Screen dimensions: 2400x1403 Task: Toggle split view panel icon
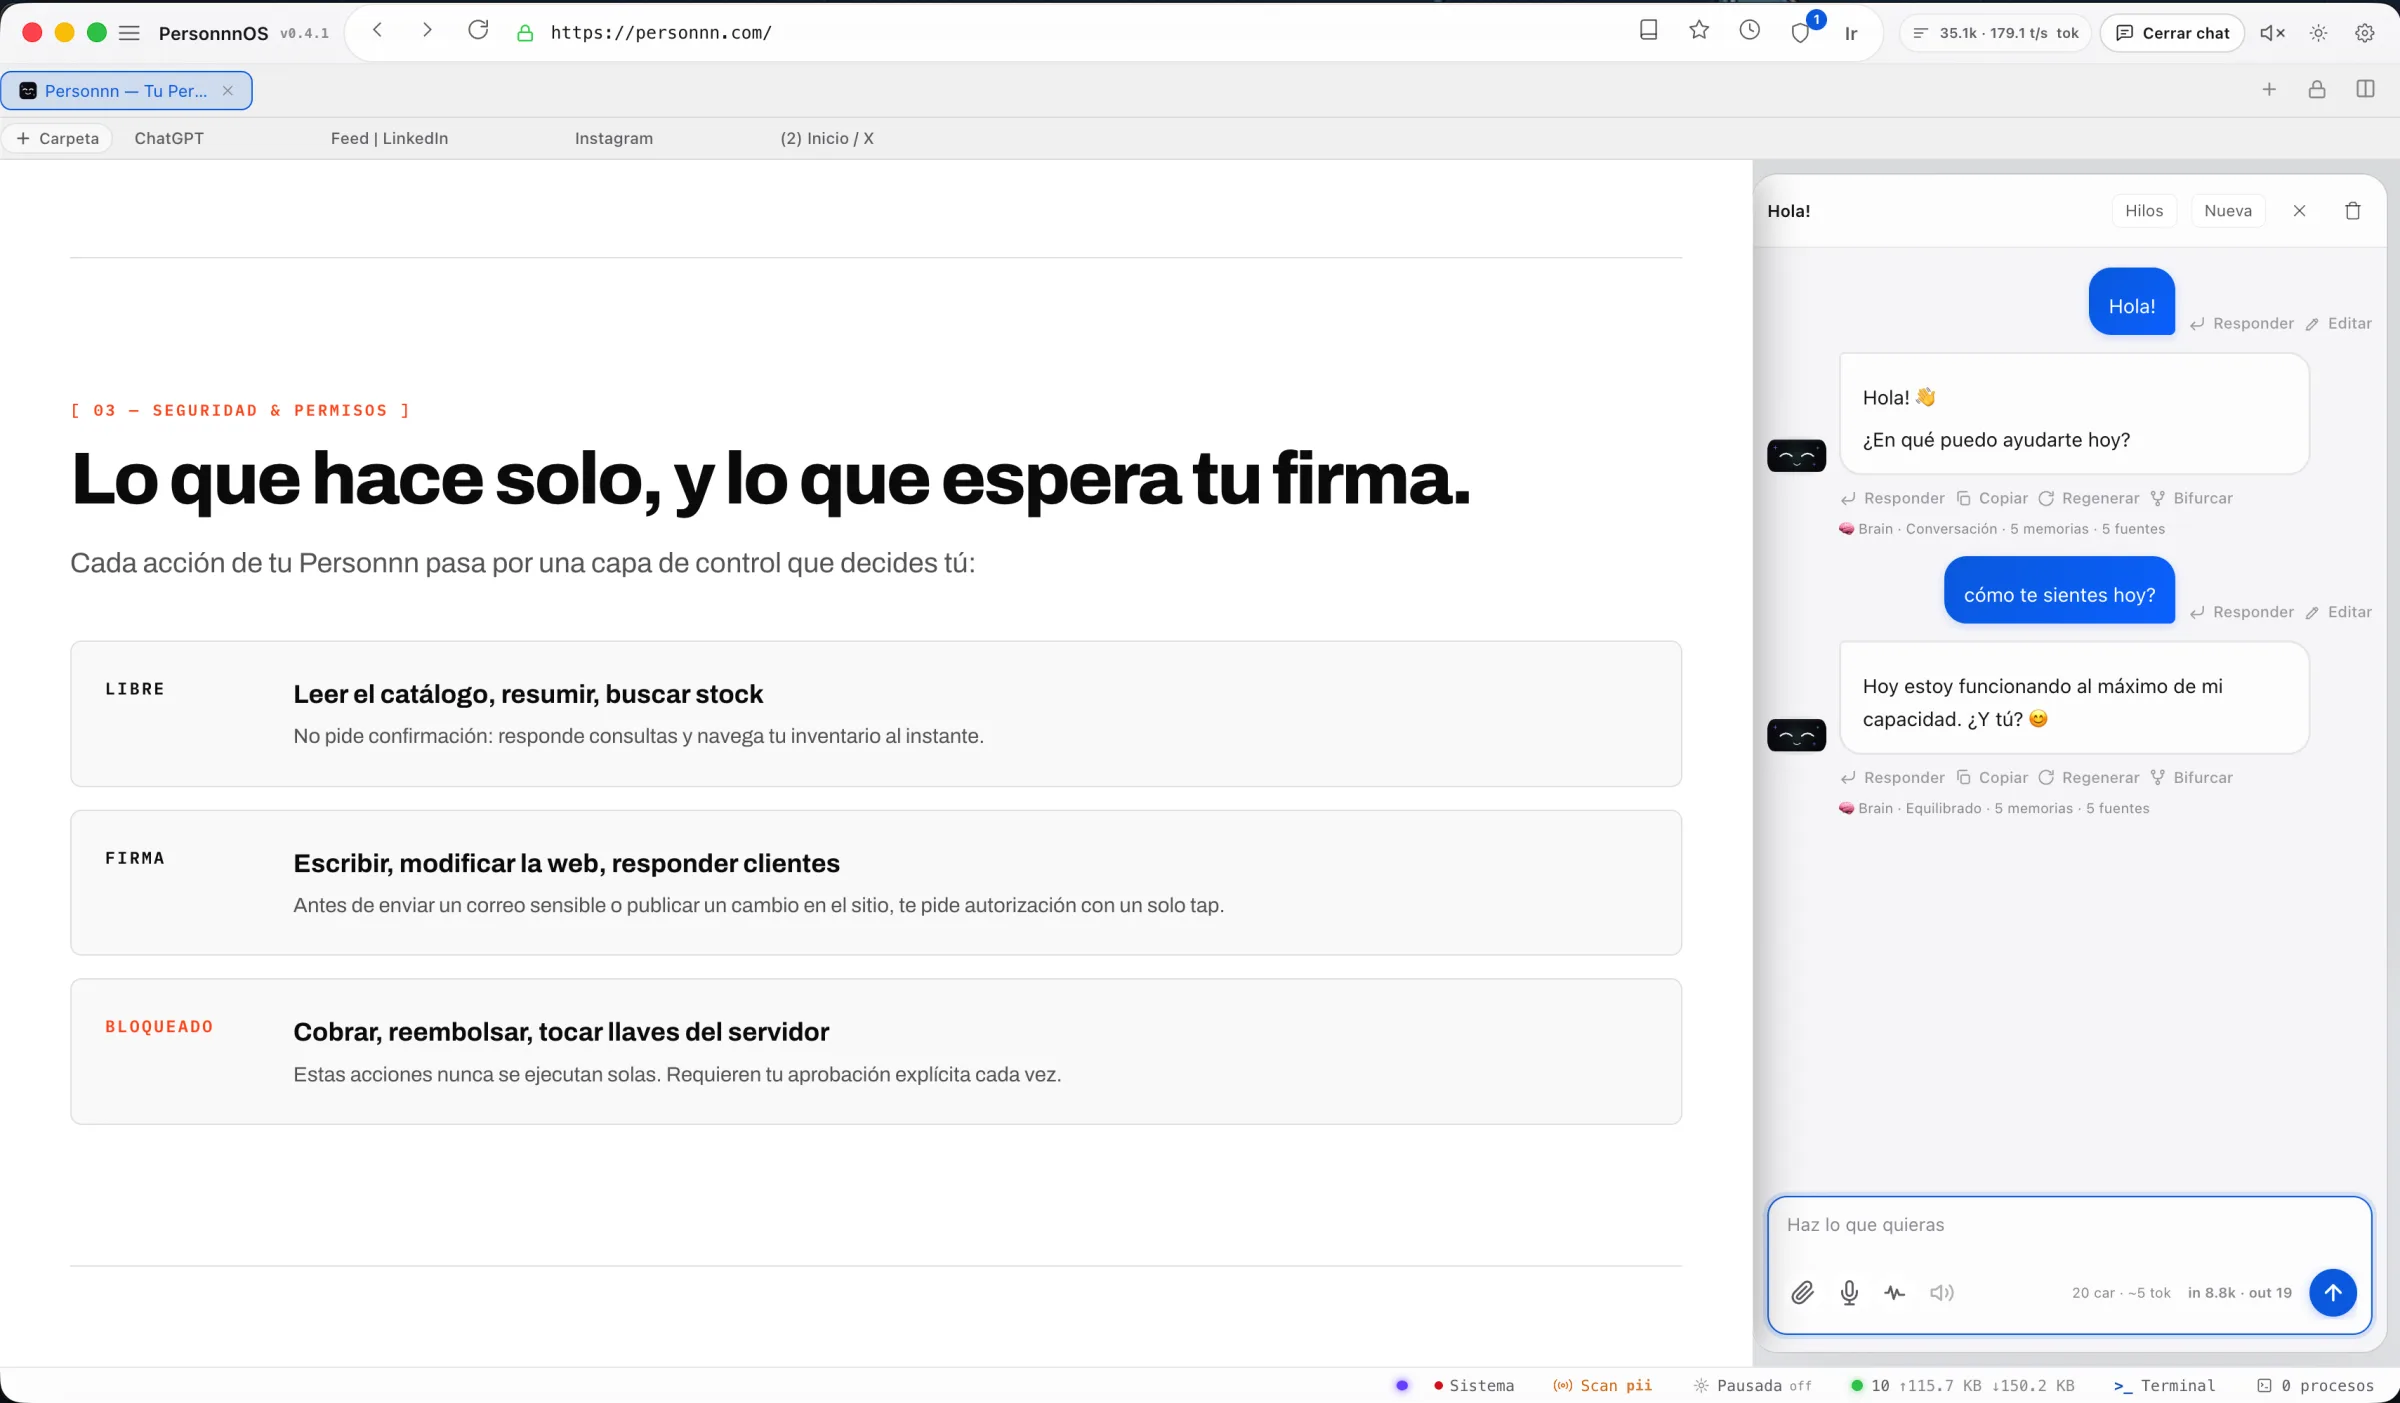[x=2365, y=90]
